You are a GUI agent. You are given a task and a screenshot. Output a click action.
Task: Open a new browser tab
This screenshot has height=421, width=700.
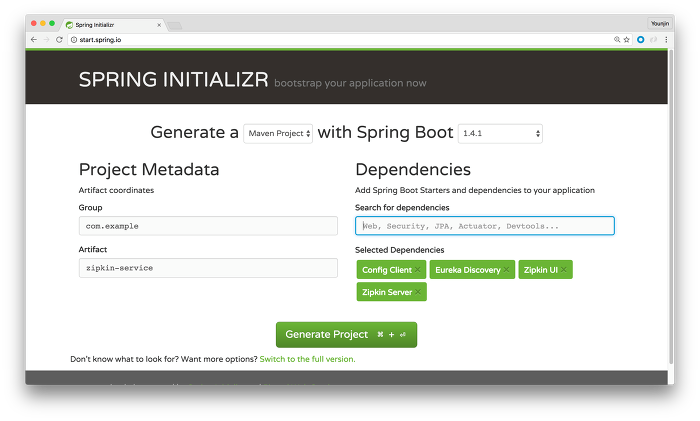tap(174, 22)
